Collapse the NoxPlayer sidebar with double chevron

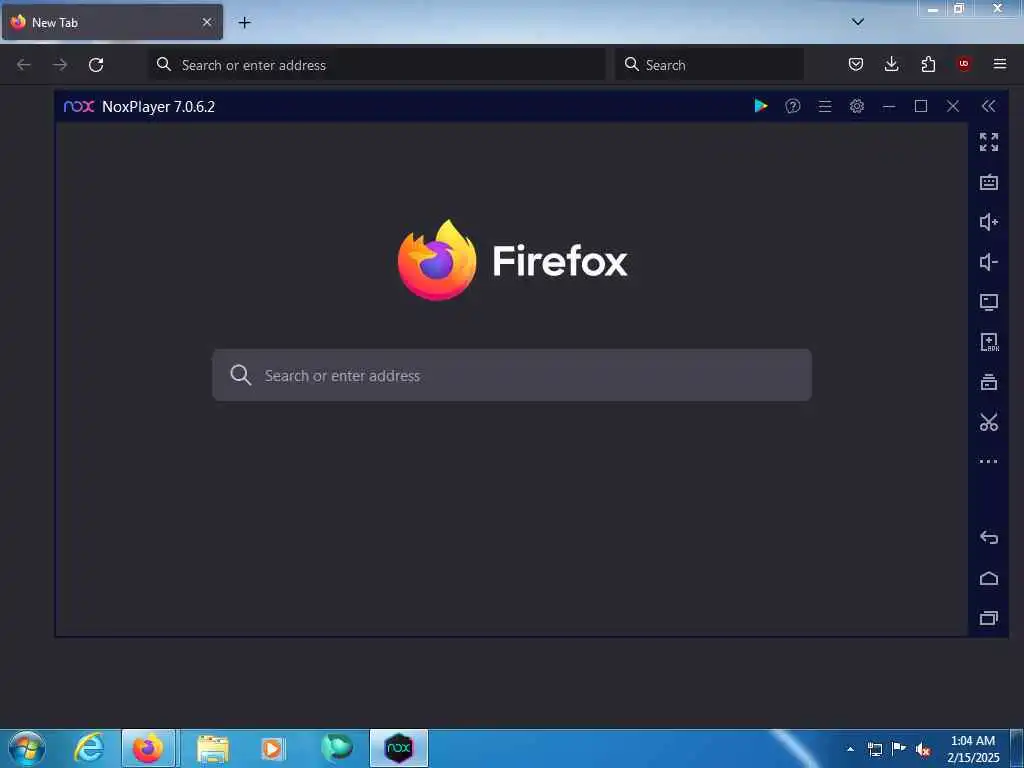(989, 106)
